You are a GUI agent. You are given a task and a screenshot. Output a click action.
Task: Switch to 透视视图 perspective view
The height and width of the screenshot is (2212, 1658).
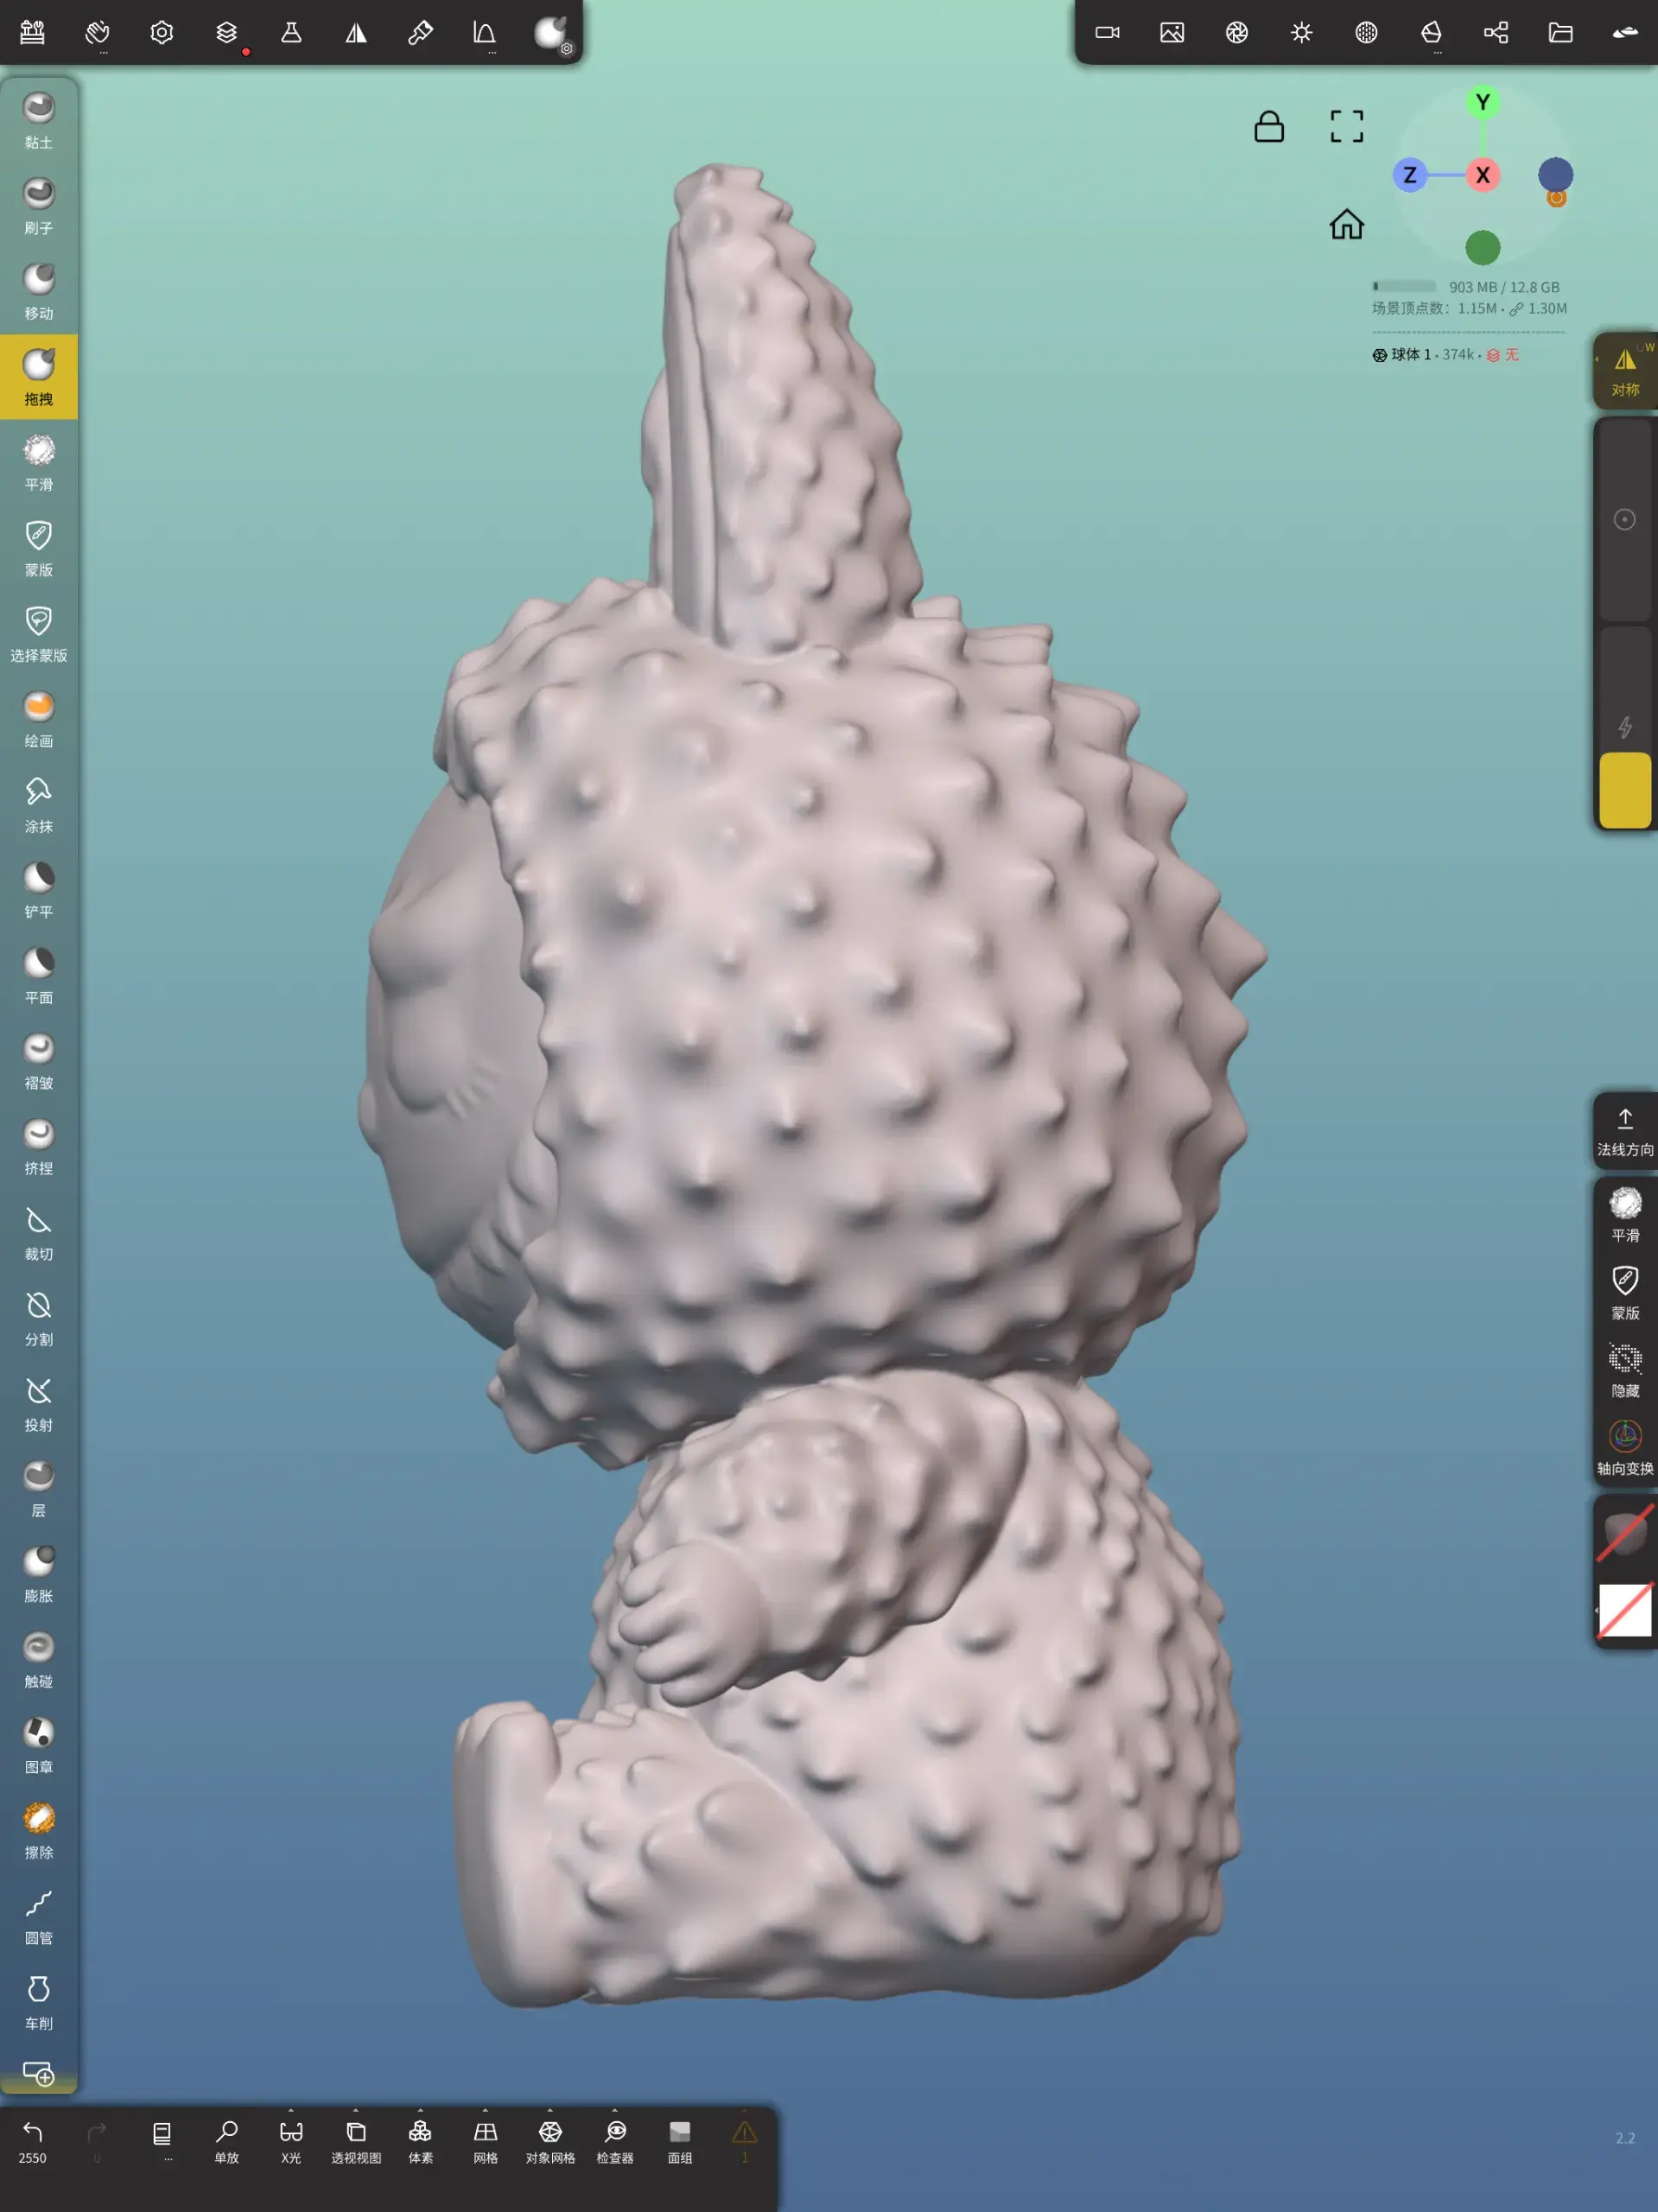point(355,2130)
